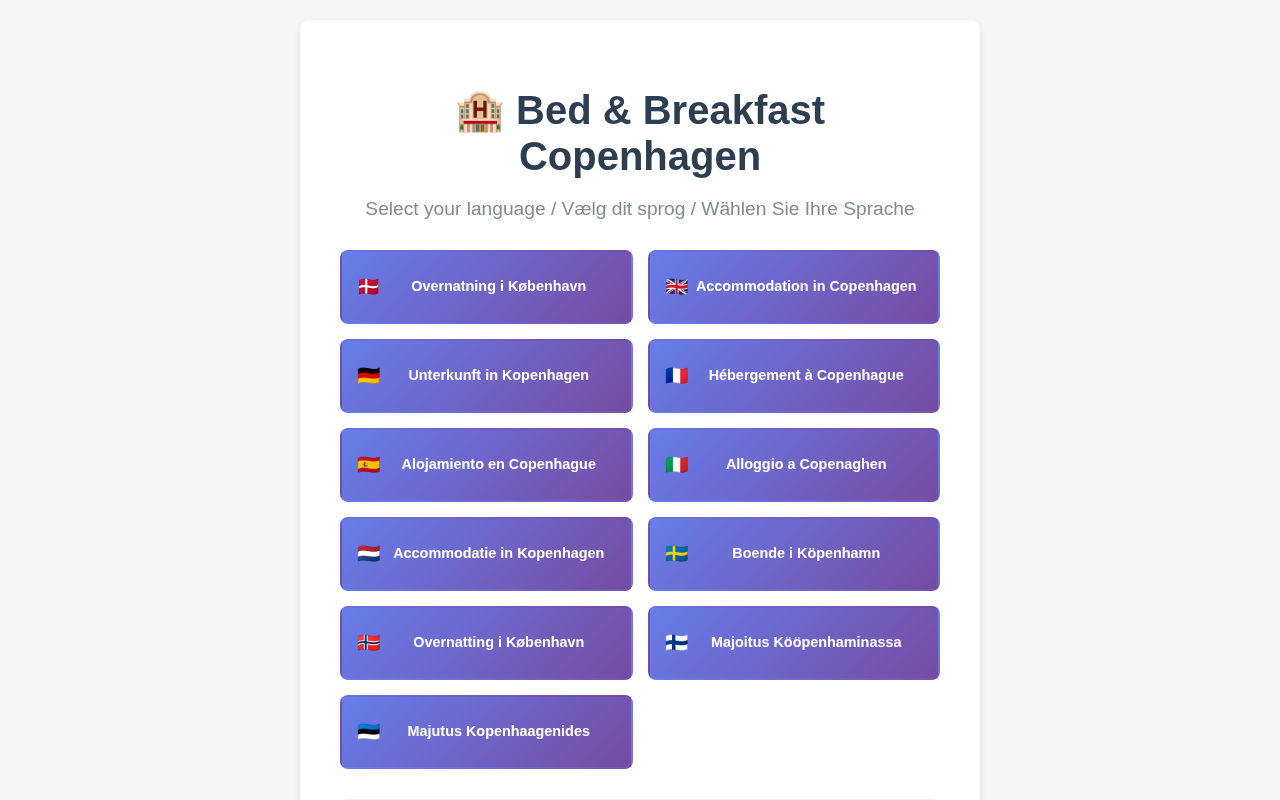Click the German flag icon
Image resolution: width=1280 pixels, height=800 pixels.
tap(369, 376)
